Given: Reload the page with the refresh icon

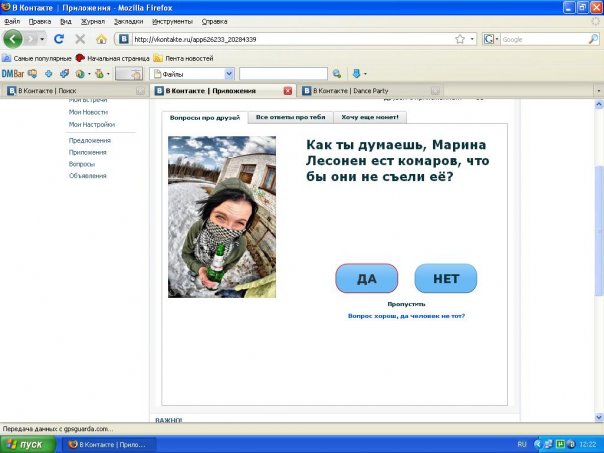Looking at the screenshot, I should pos(59,39).
